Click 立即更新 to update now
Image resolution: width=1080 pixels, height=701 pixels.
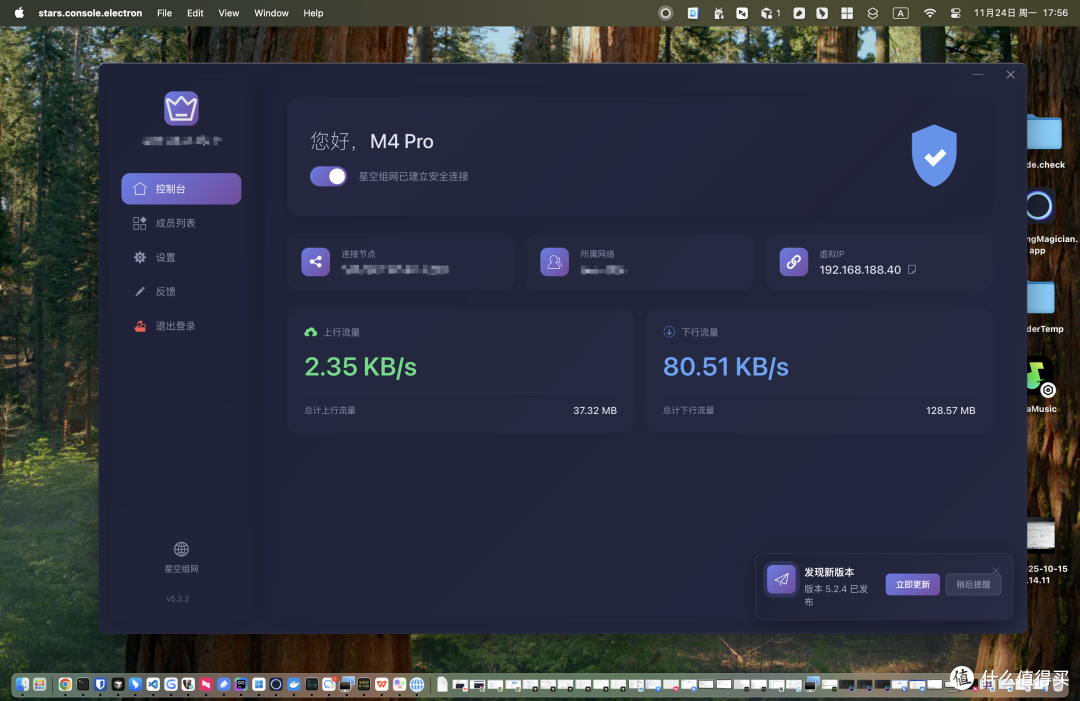[913, 585]
